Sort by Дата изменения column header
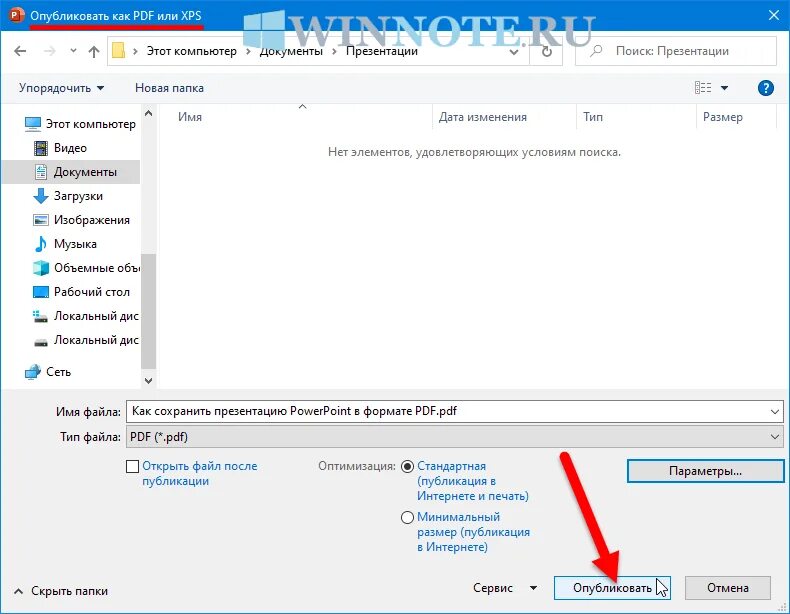The height and width of the screenshot is (614, 790). coord(483,117)
